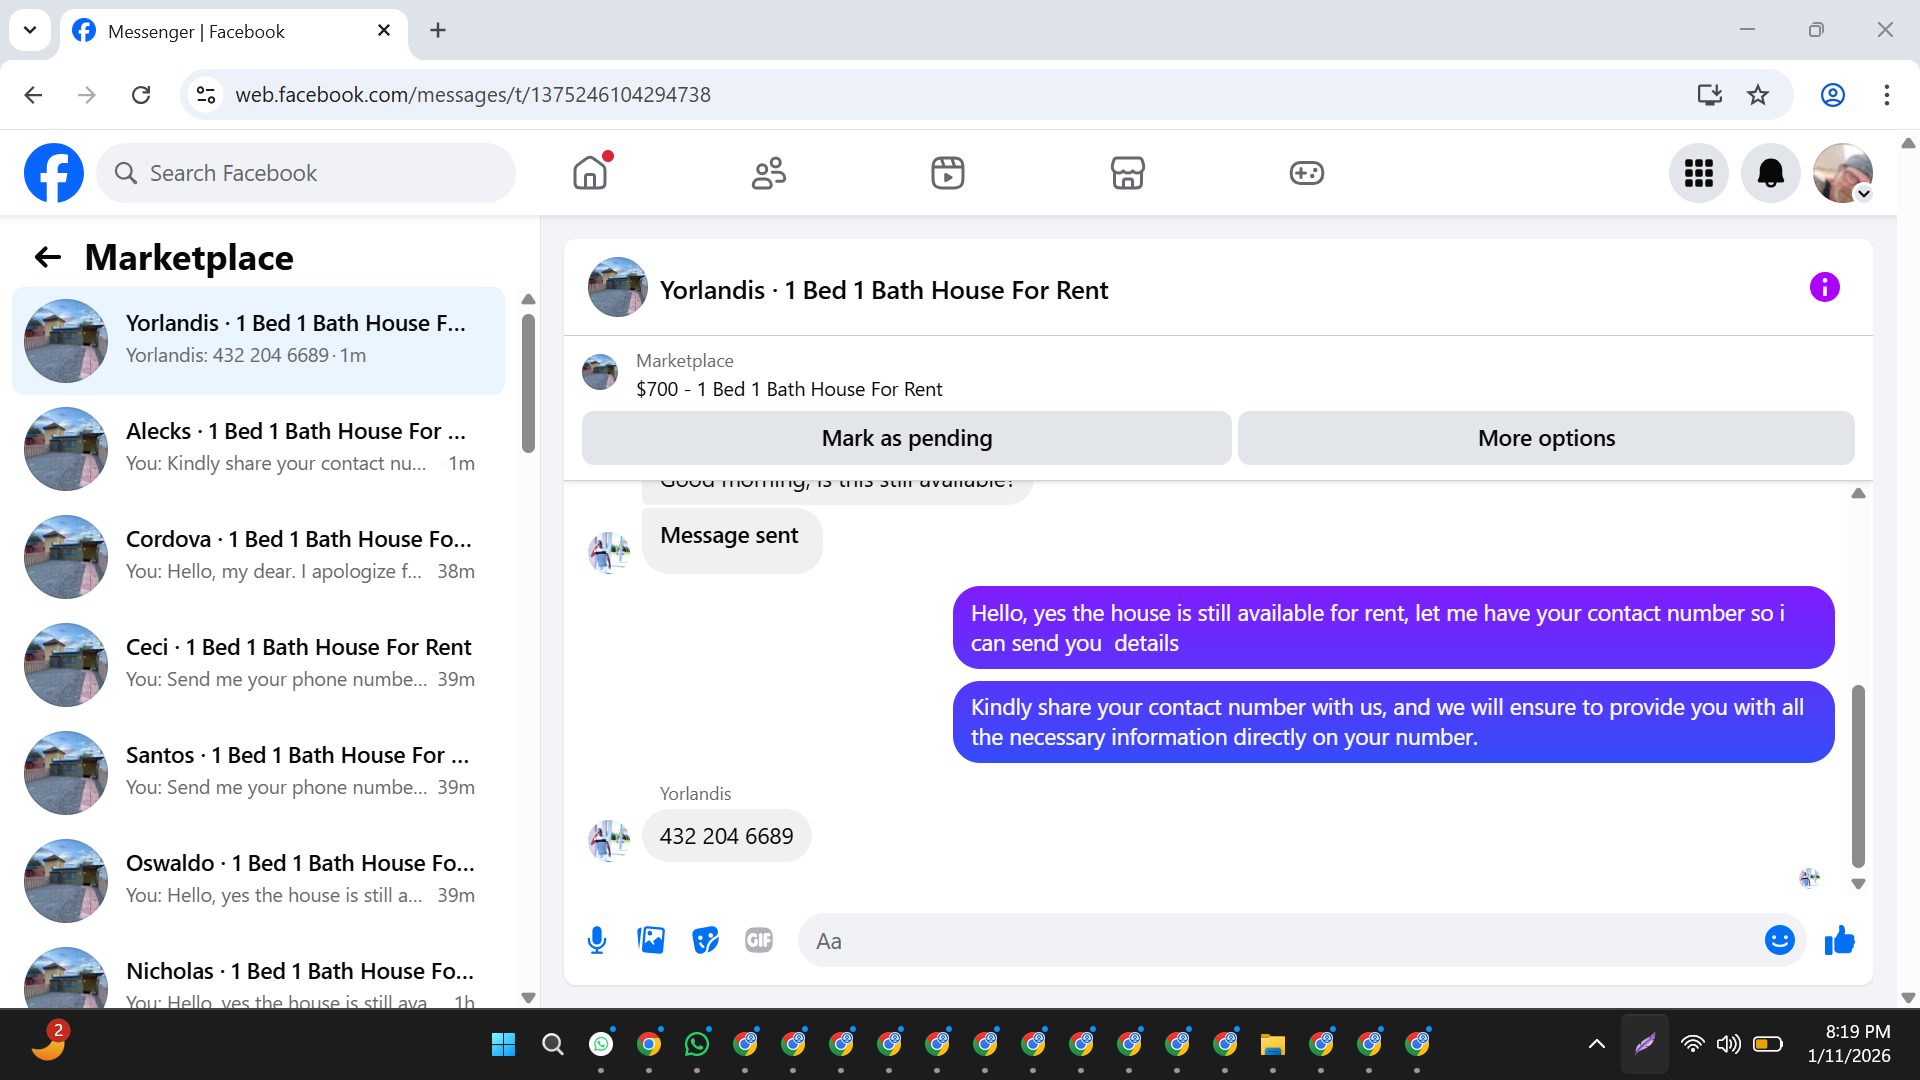Click the conversation list scroll-up arrow
This screenshot has width=1920, height=1080.
pos(528,299)
